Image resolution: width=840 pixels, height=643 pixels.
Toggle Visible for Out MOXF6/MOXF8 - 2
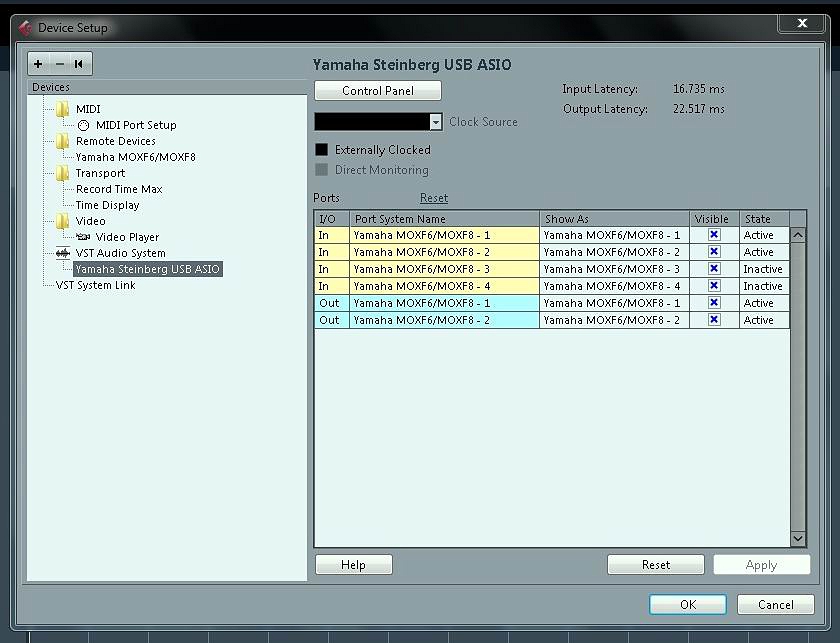click(x=714, y=320)
